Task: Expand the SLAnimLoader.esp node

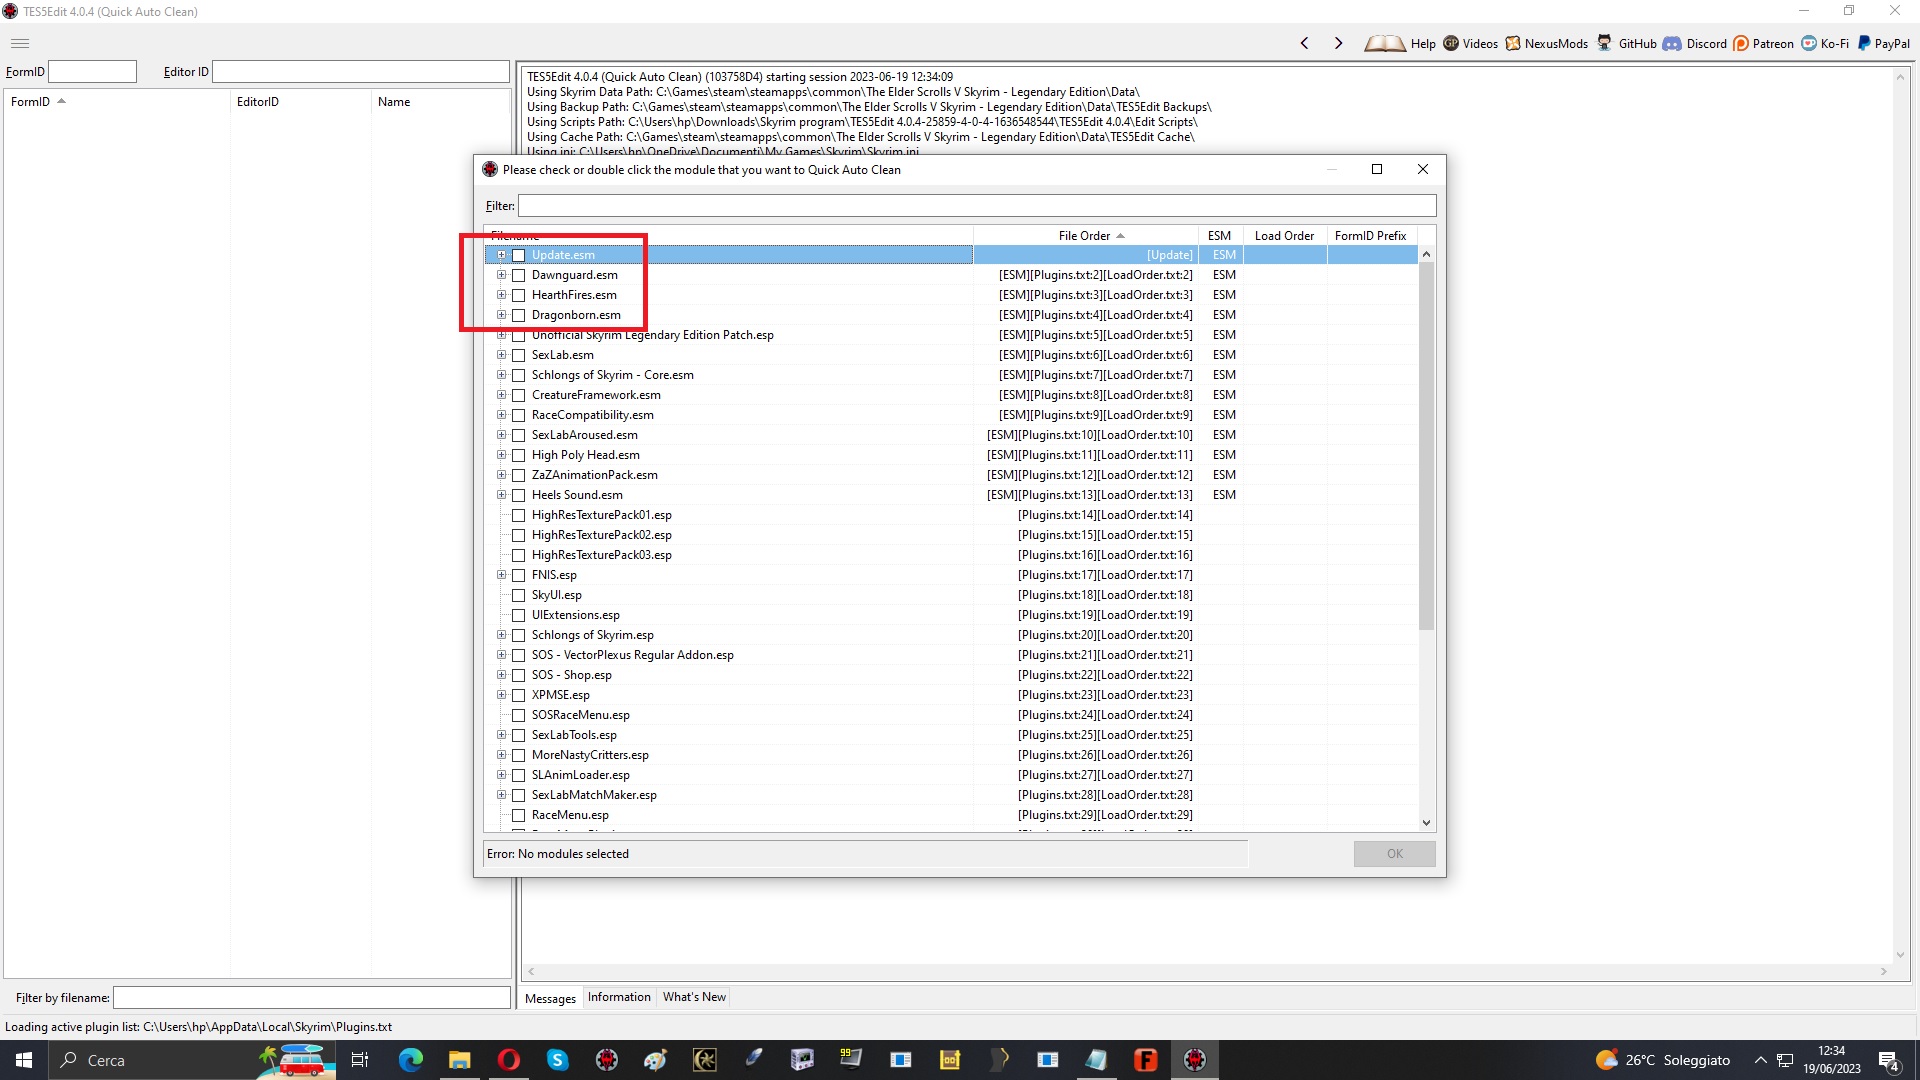Action: pos(501,774)
